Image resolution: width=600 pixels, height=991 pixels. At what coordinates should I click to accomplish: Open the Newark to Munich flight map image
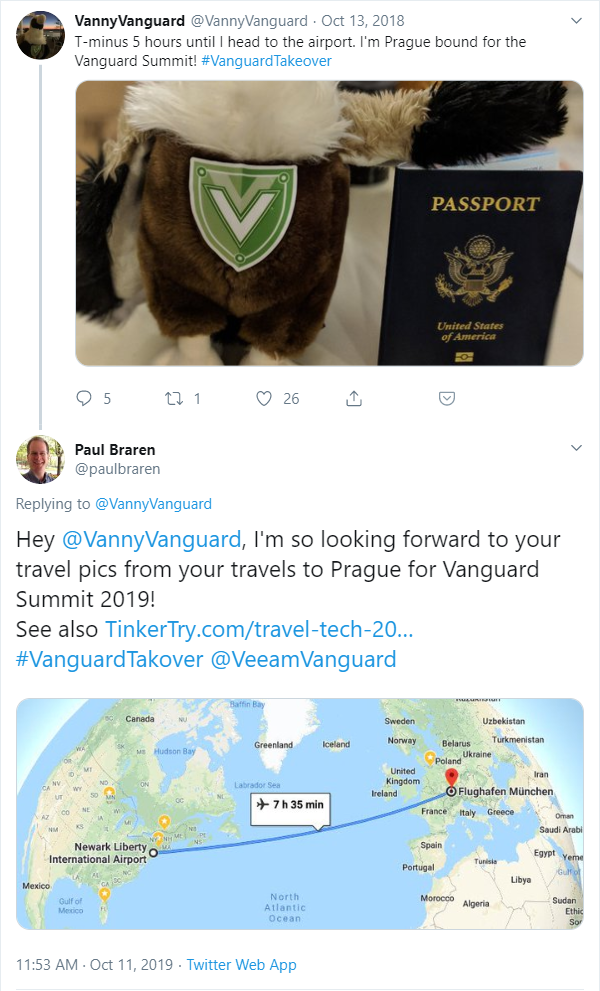[300, 814]
